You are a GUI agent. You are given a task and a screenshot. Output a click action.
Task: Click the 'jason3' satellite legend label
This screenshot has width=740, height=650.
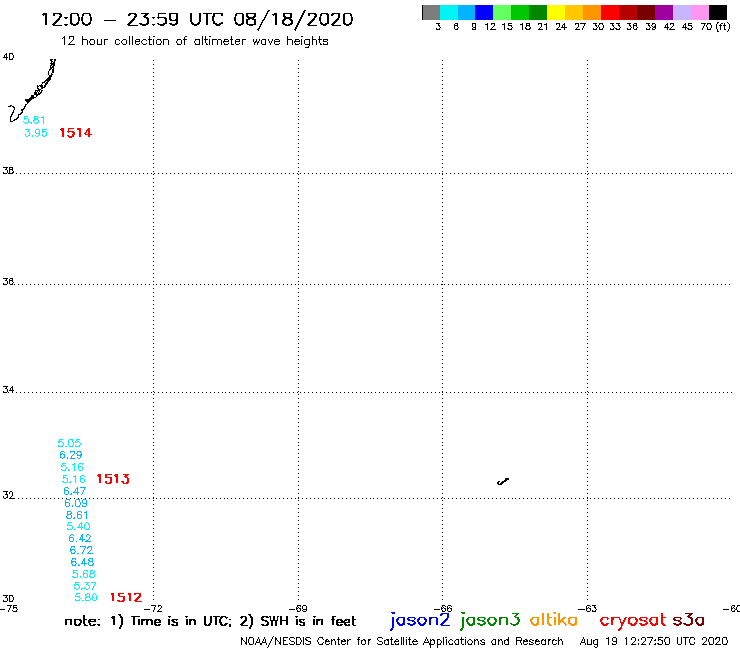490,620
